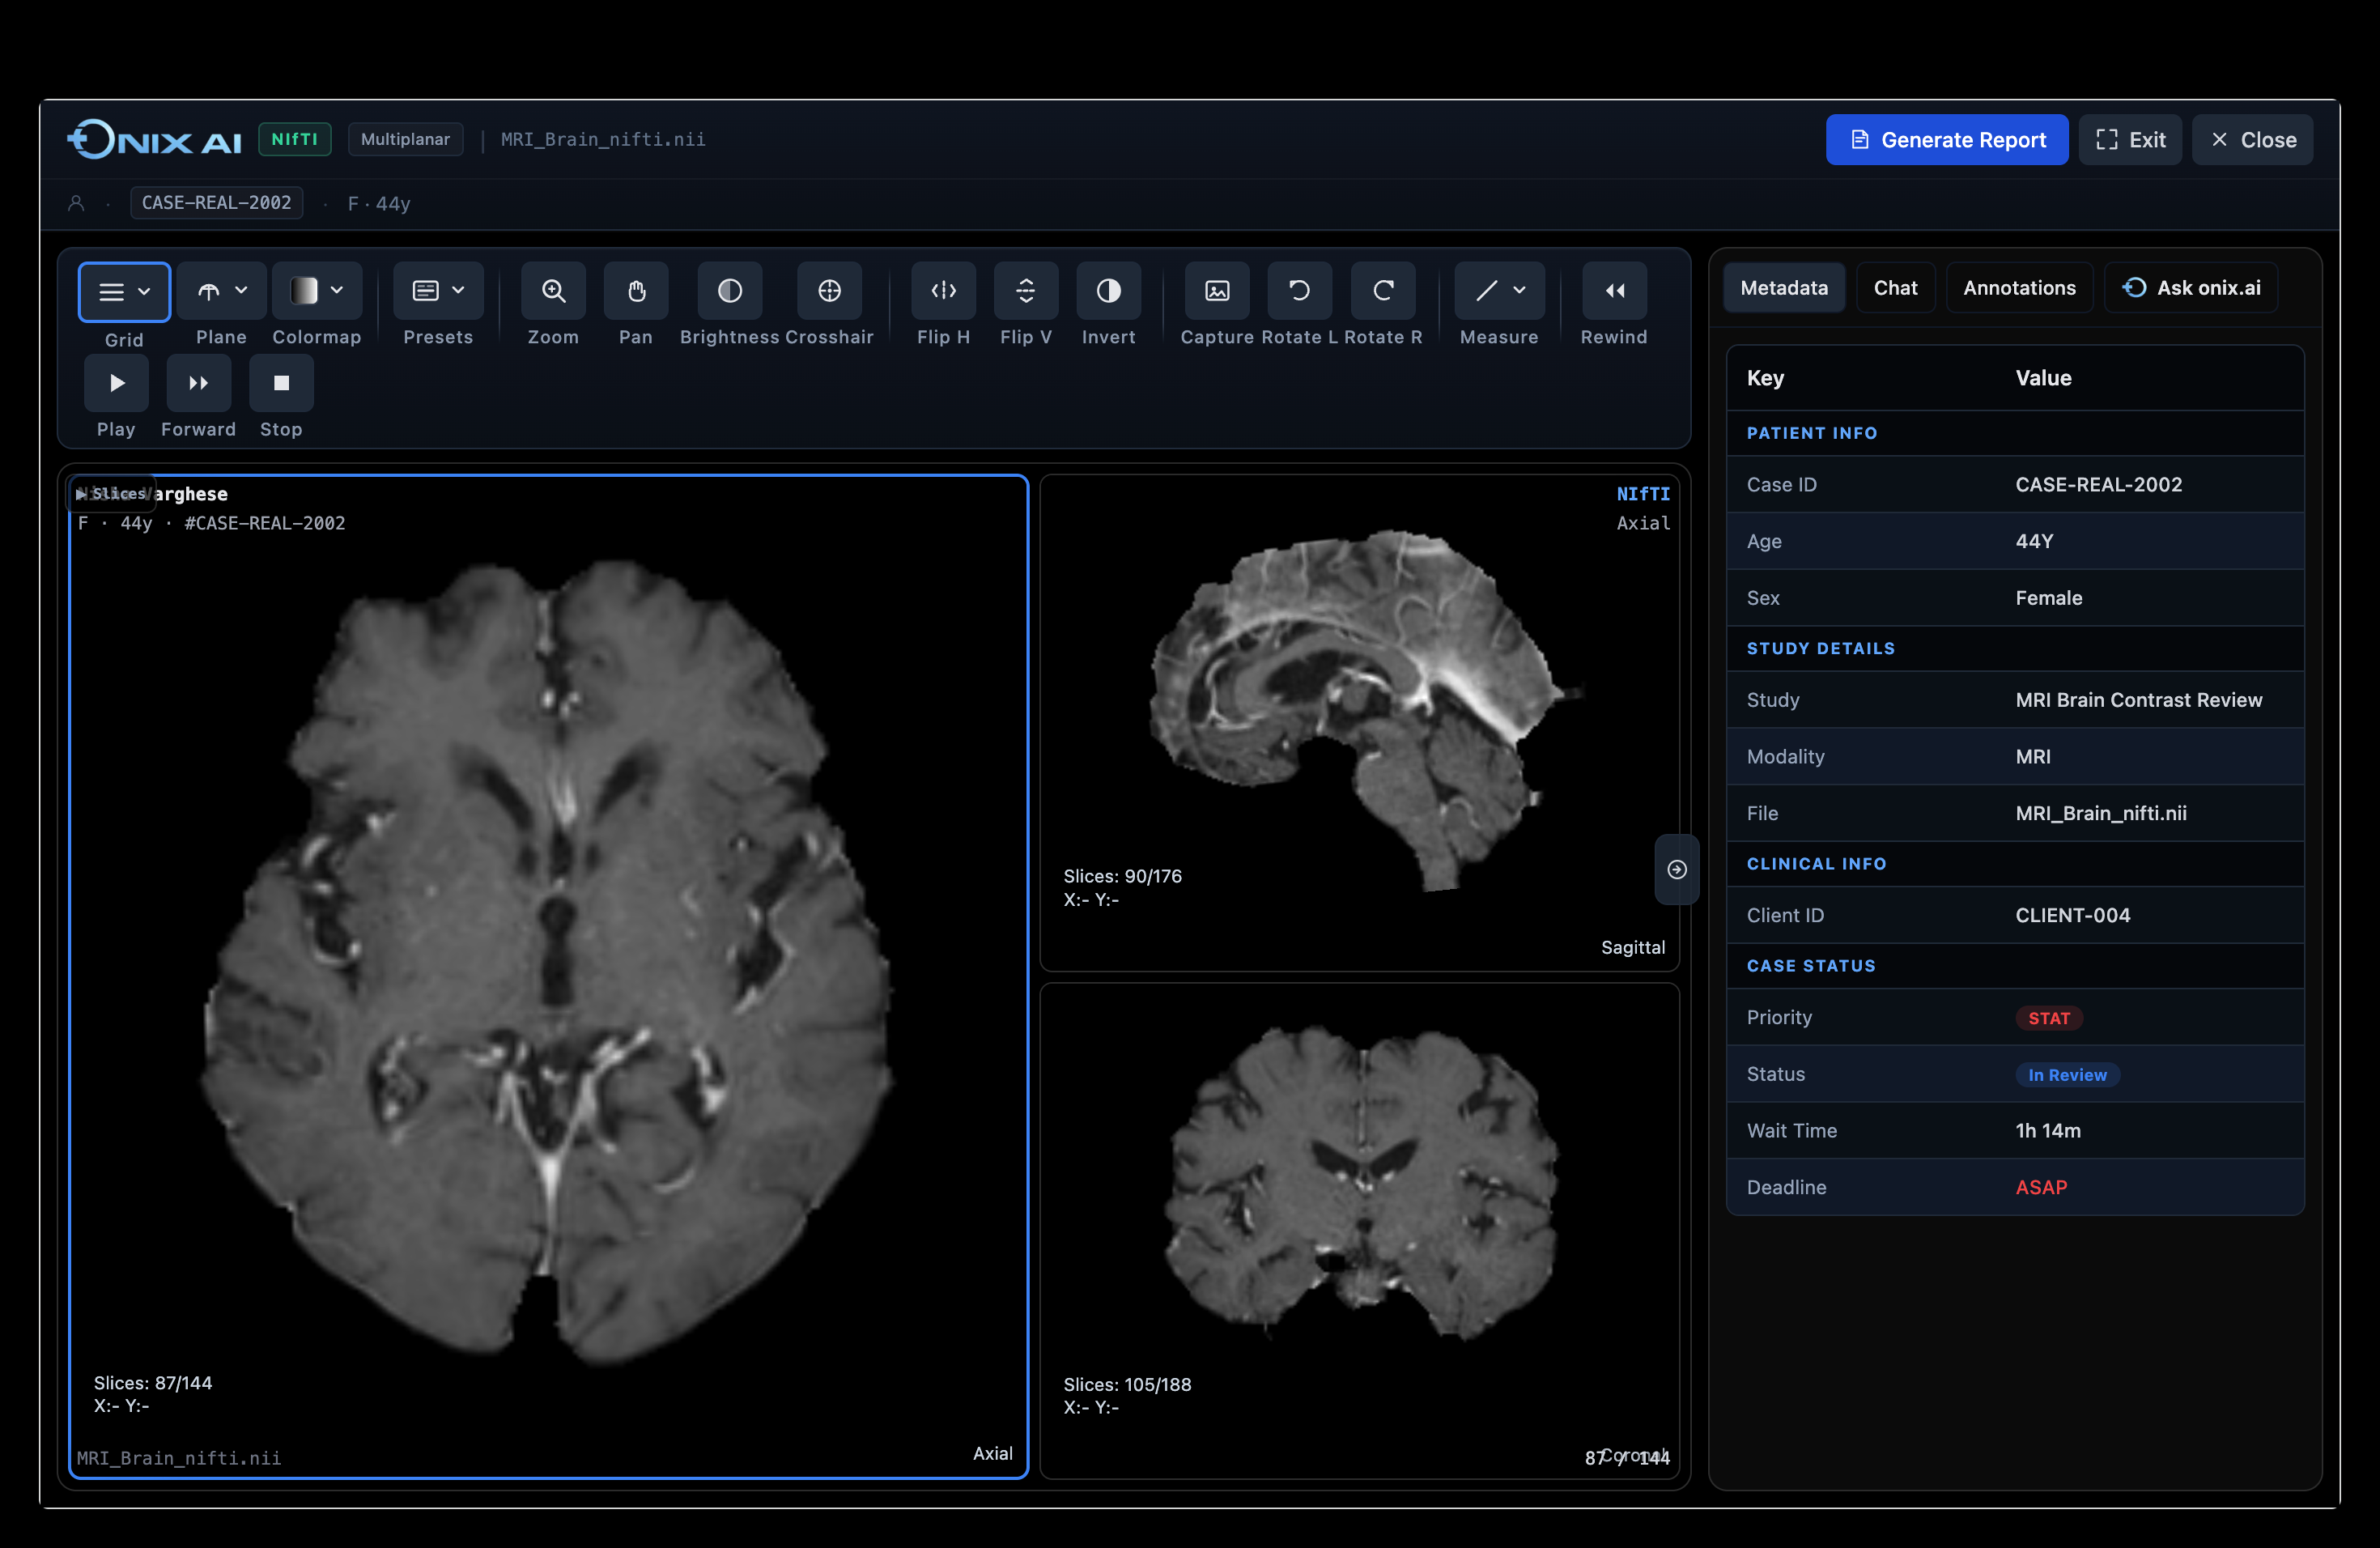2380x1548 pixels.
Task: Toggle the Grid layout view
Action: point(123,292)
